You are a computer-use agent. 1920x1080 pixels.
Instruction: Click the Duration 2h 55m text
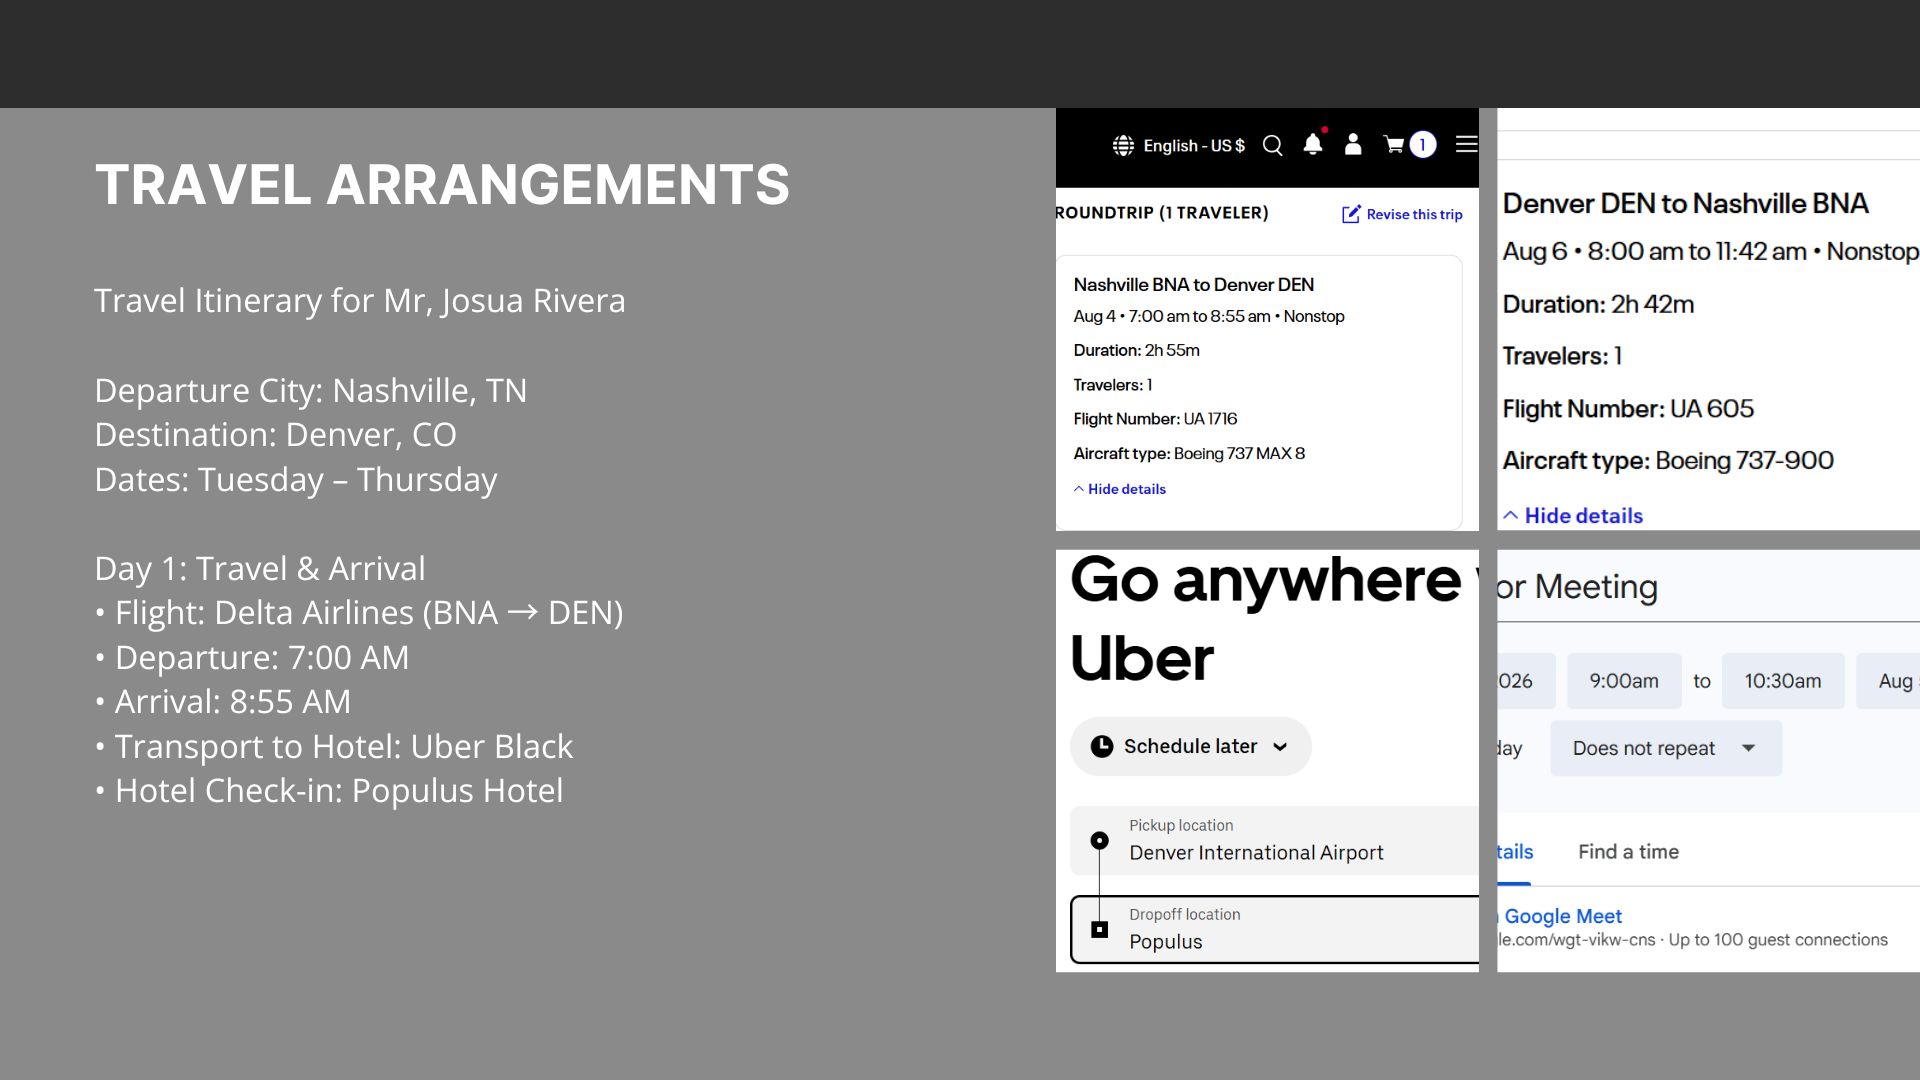coord(1136,351)
